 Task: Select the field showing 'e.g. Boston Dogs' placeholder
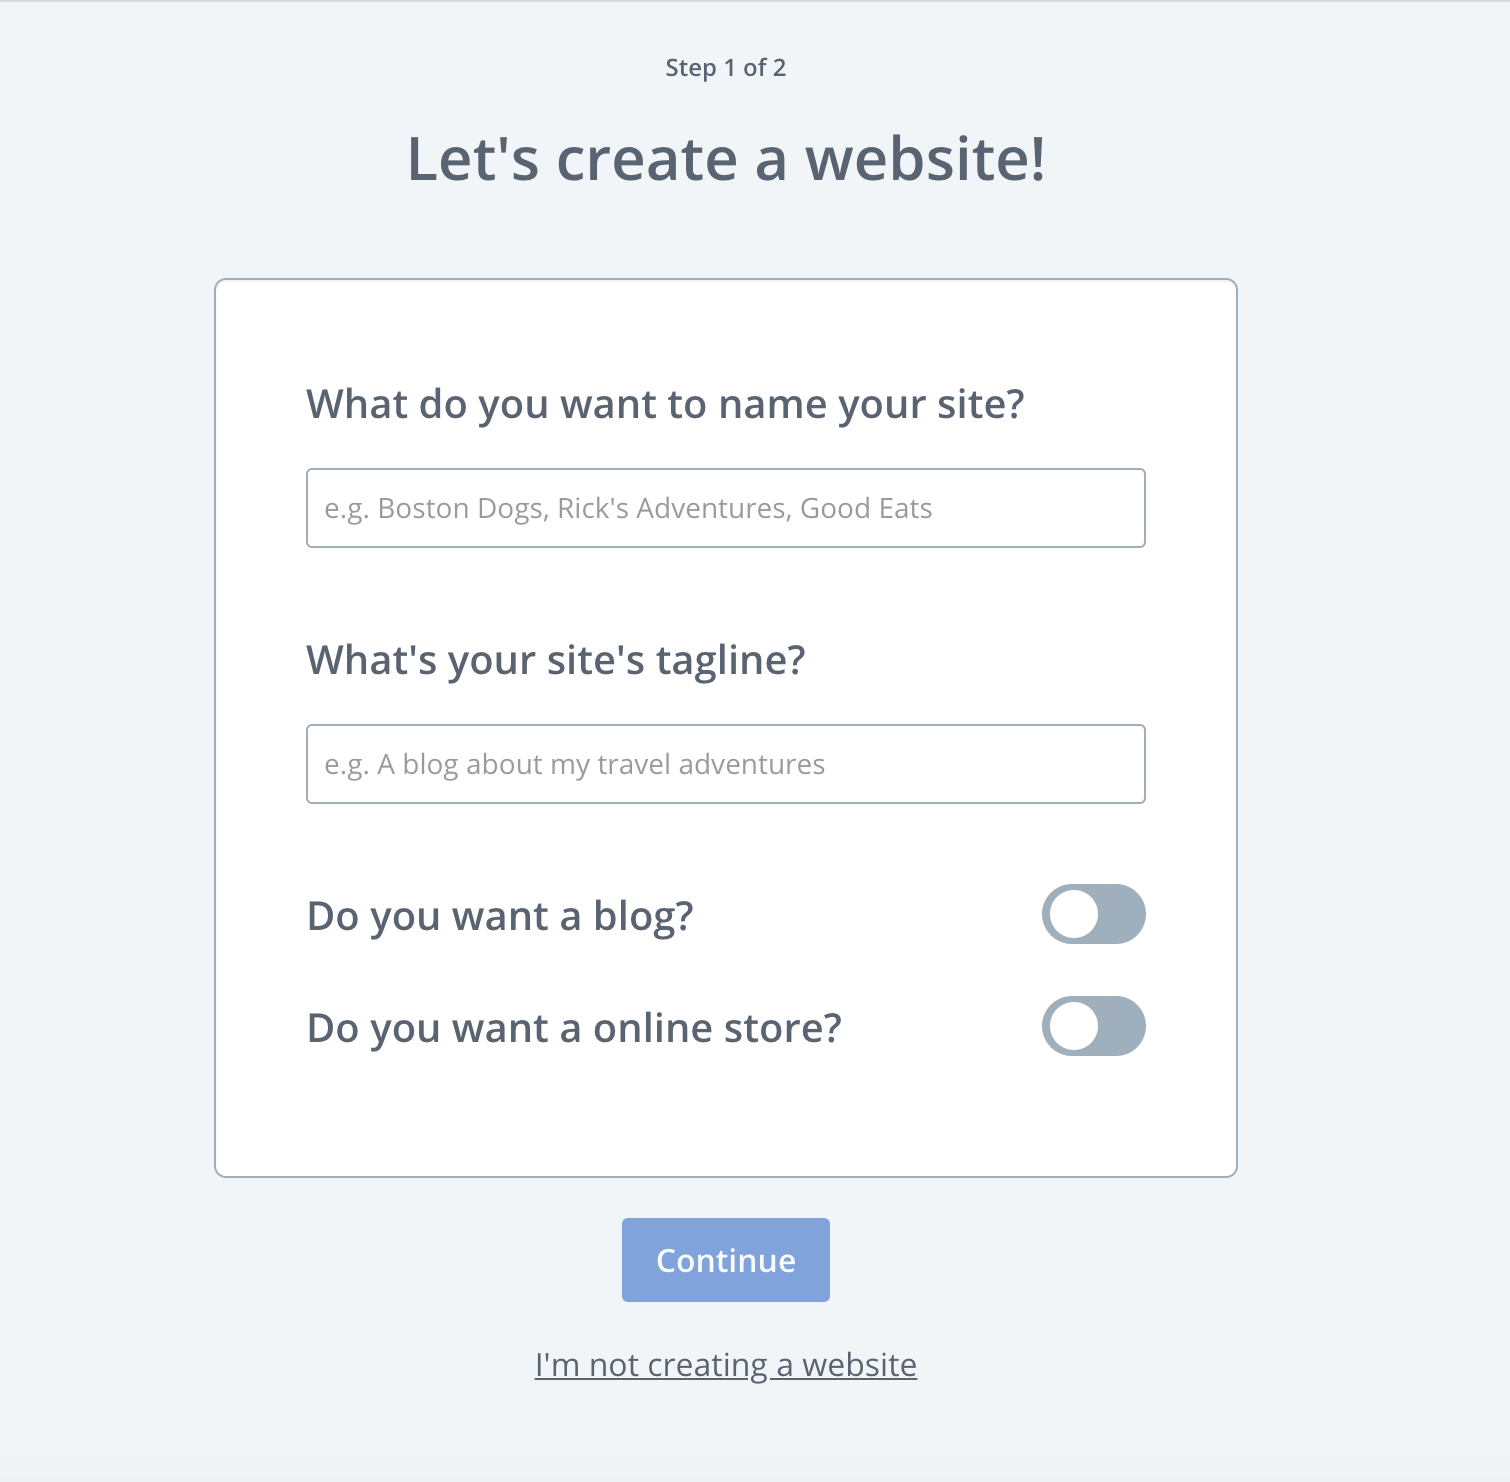[725, 508]
